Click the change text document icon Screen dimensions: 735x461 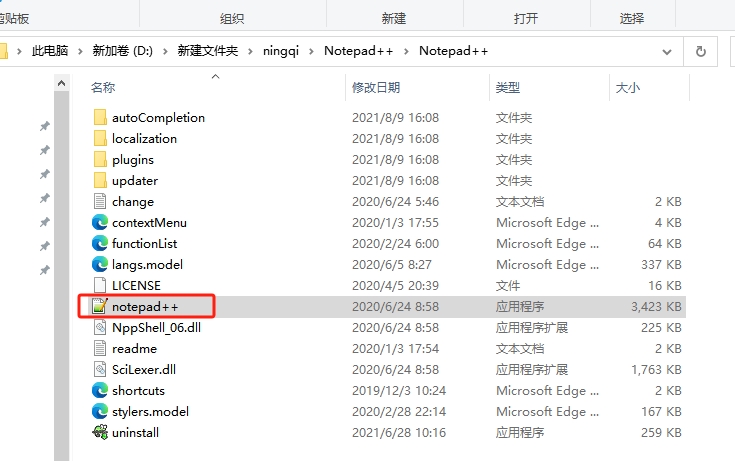[x=100, y=201]
